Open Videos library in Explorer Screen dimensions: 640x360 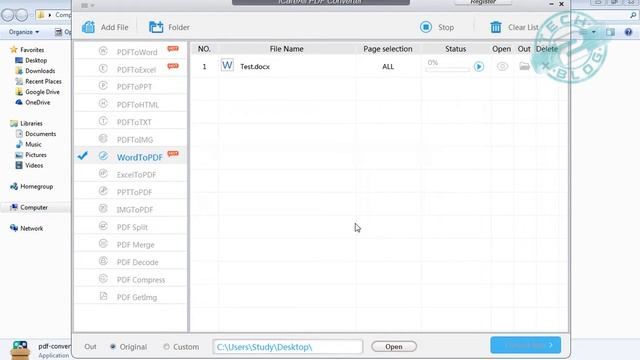[29, 166]
